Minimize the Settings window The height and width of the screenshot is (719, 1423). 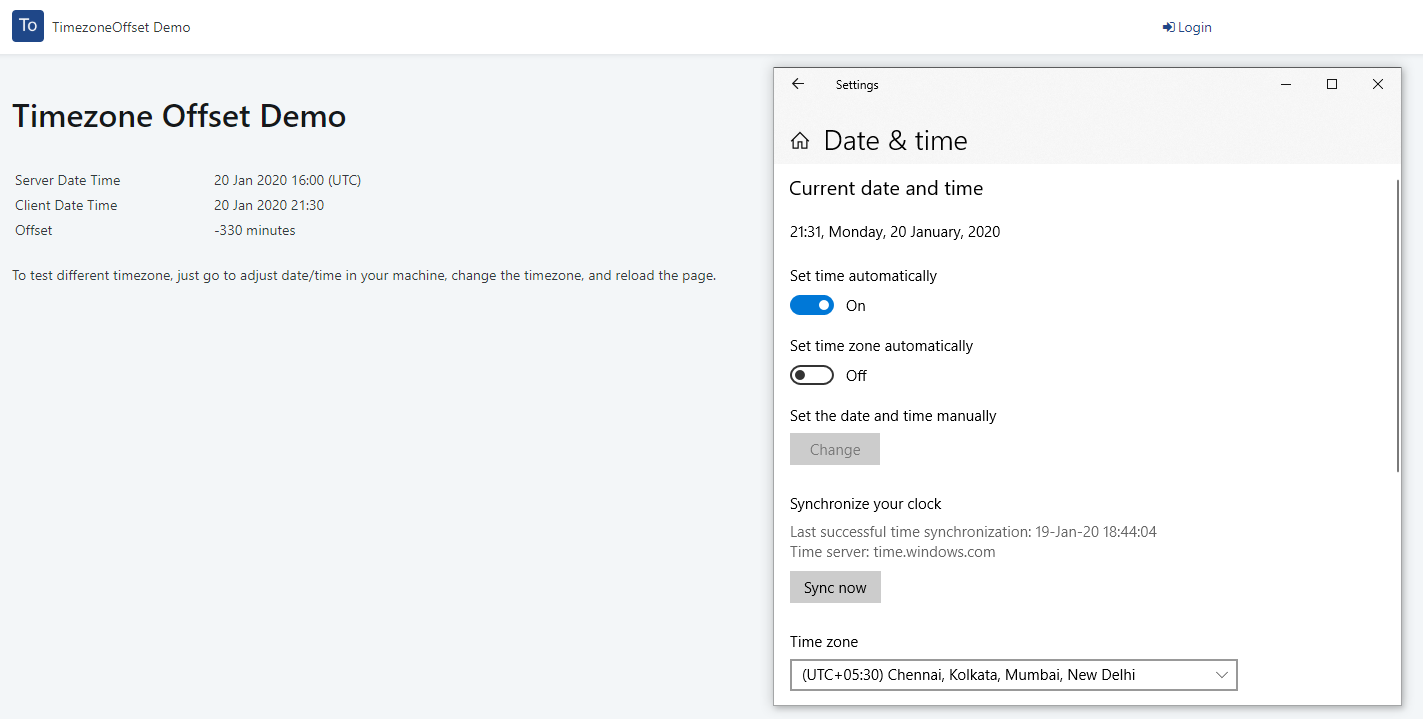tap(1286, 85)
